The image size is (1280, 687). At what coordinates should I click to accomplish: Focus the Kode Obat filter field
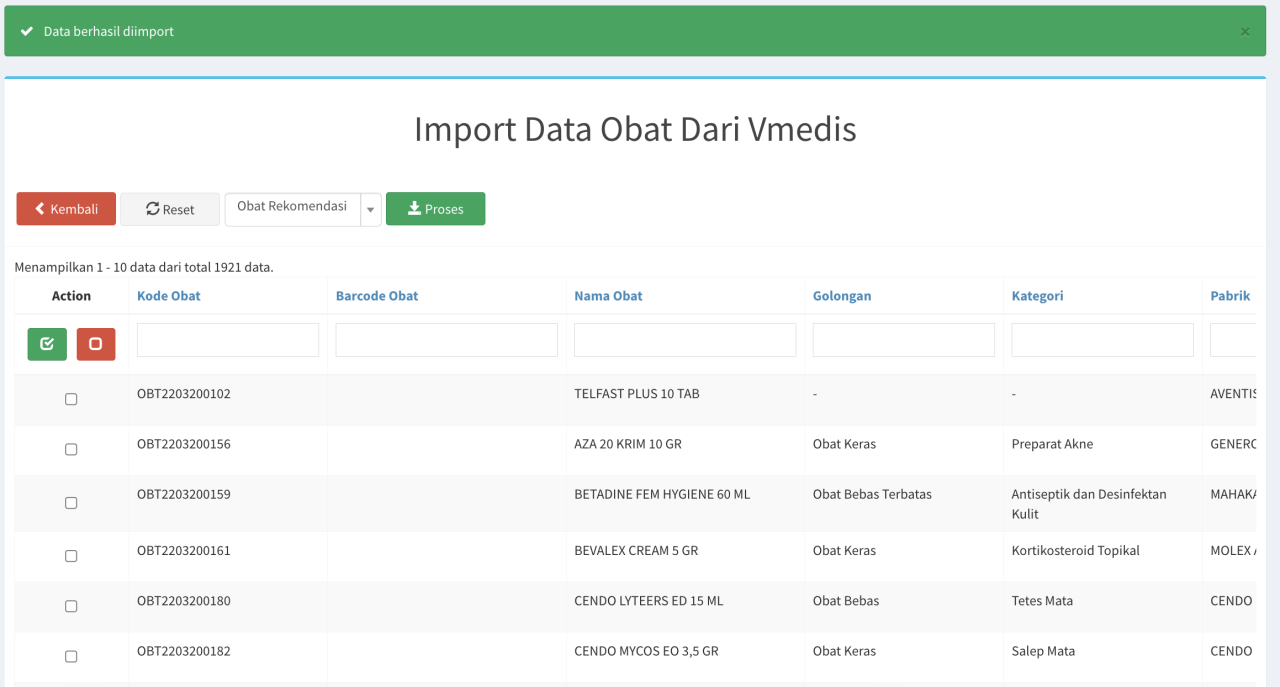point(228,340)
